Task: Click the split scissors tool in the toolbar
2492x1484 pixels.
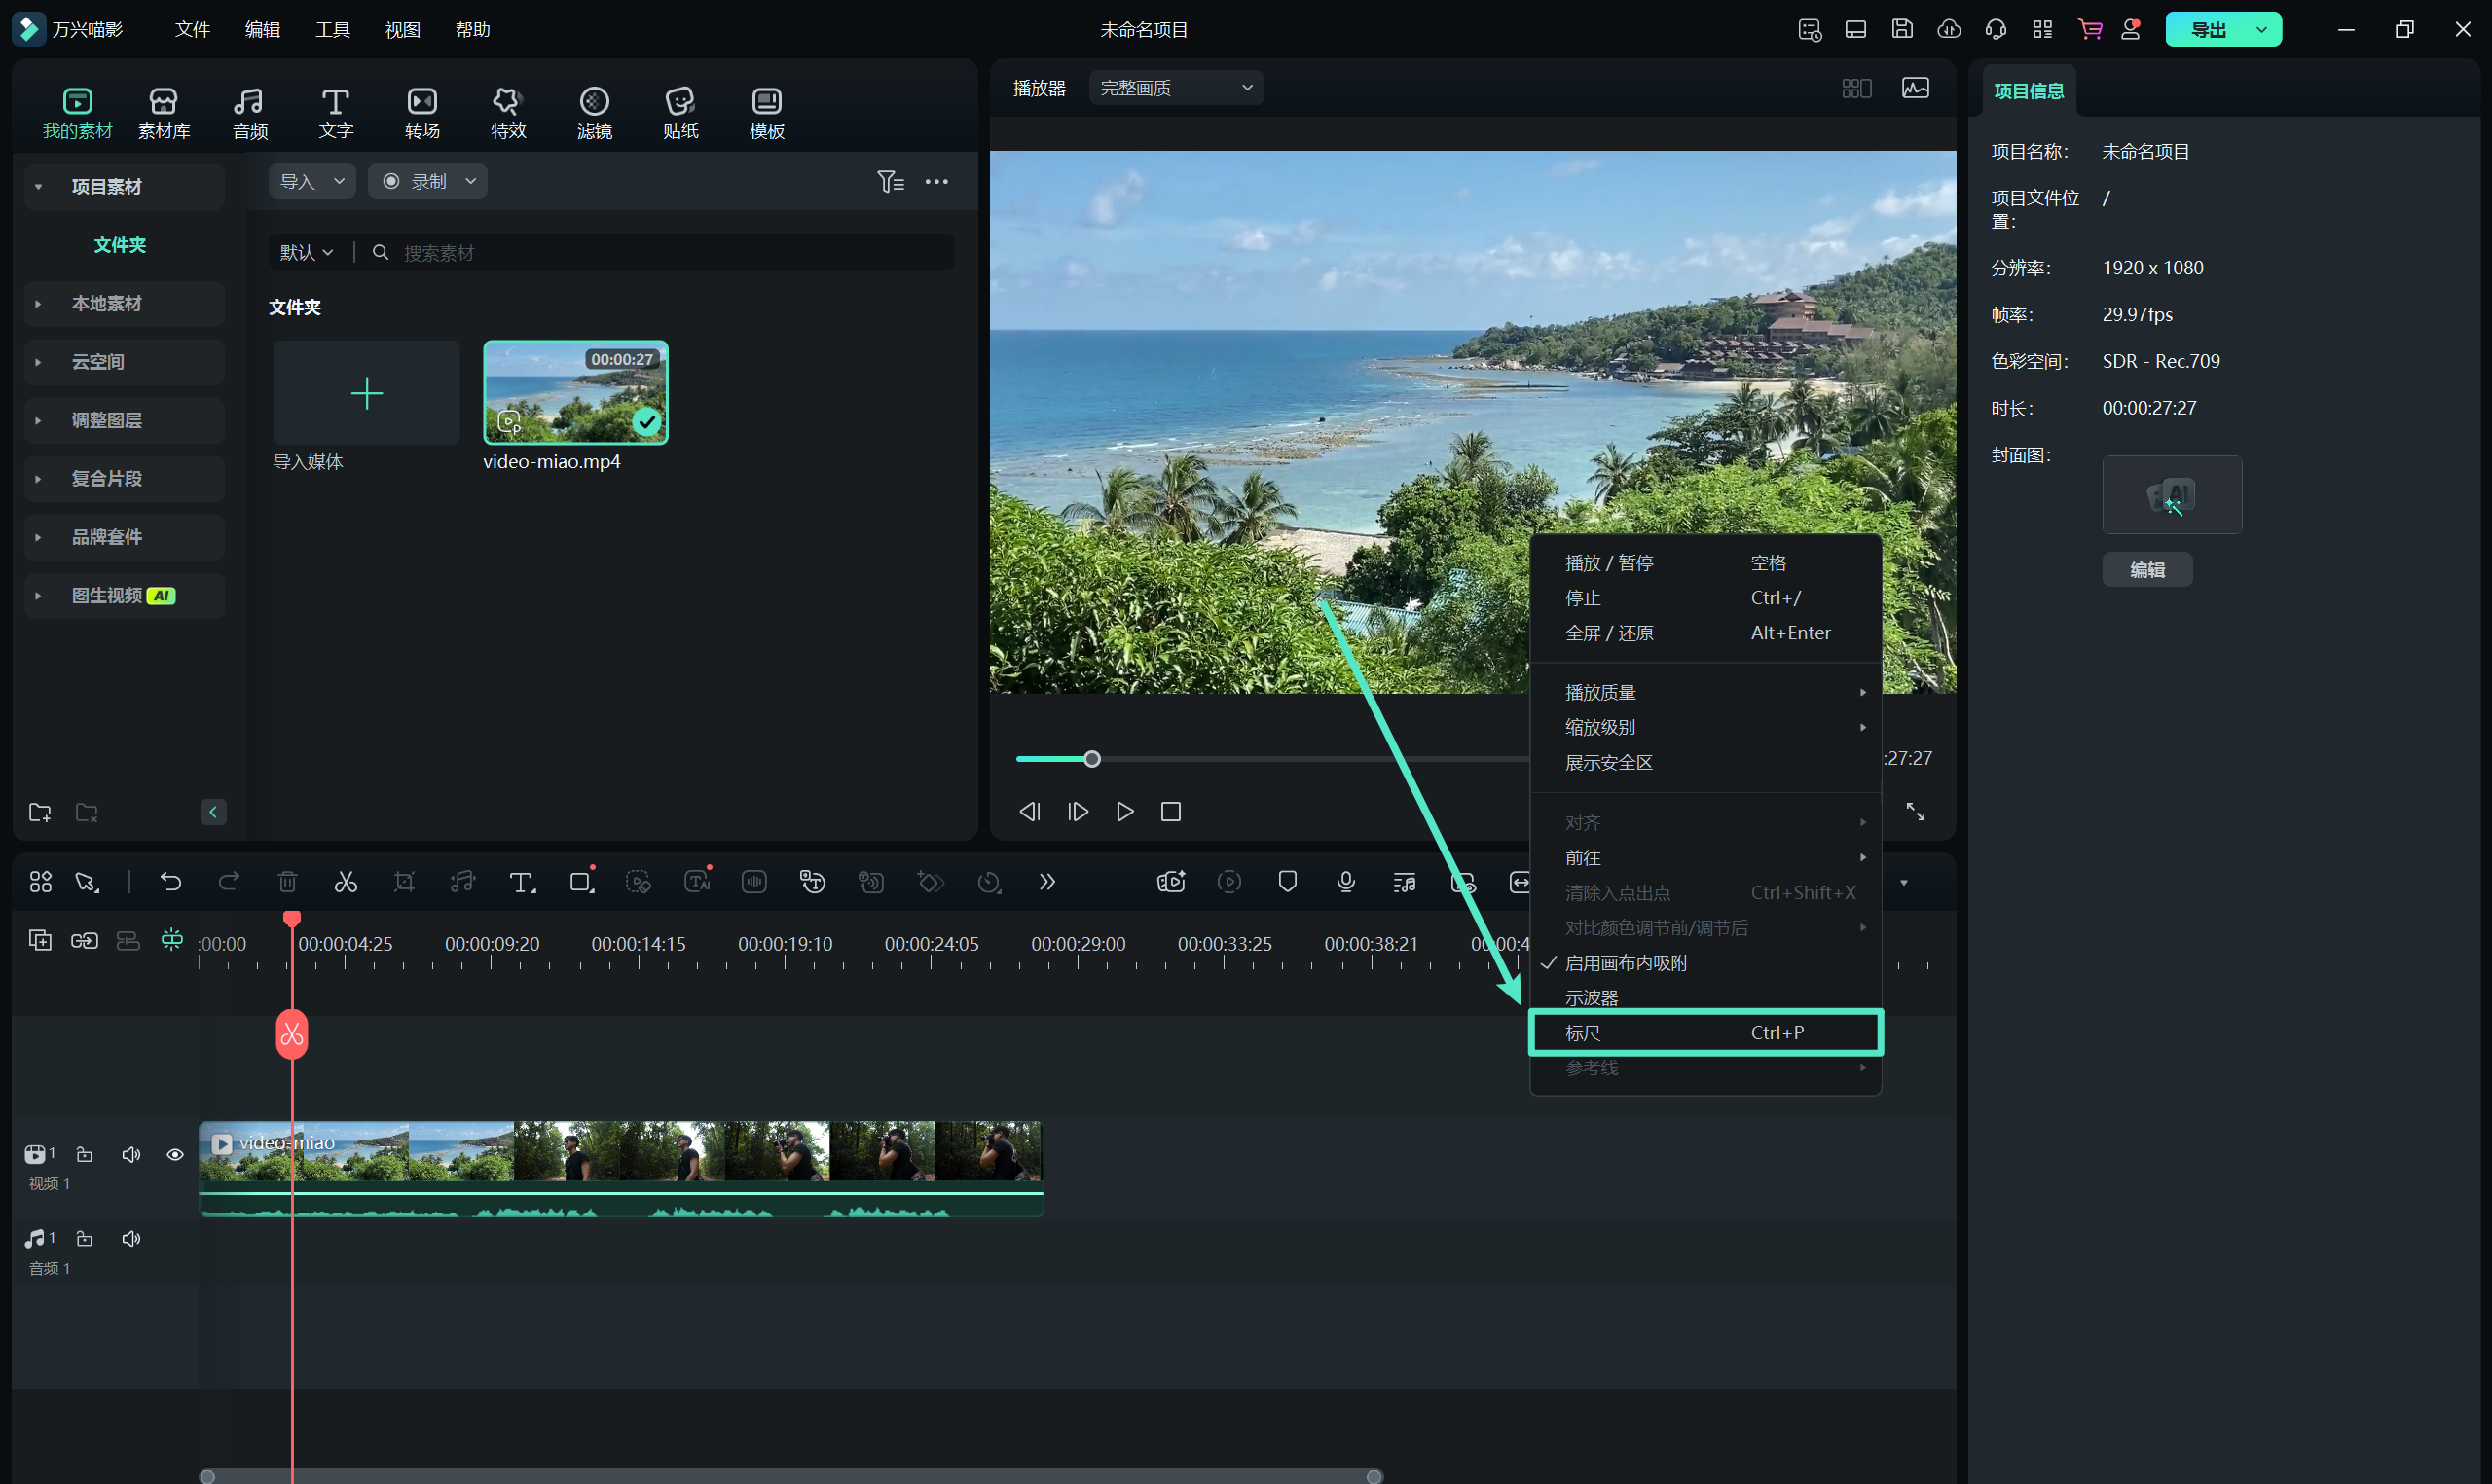Action: coord(345,882)
